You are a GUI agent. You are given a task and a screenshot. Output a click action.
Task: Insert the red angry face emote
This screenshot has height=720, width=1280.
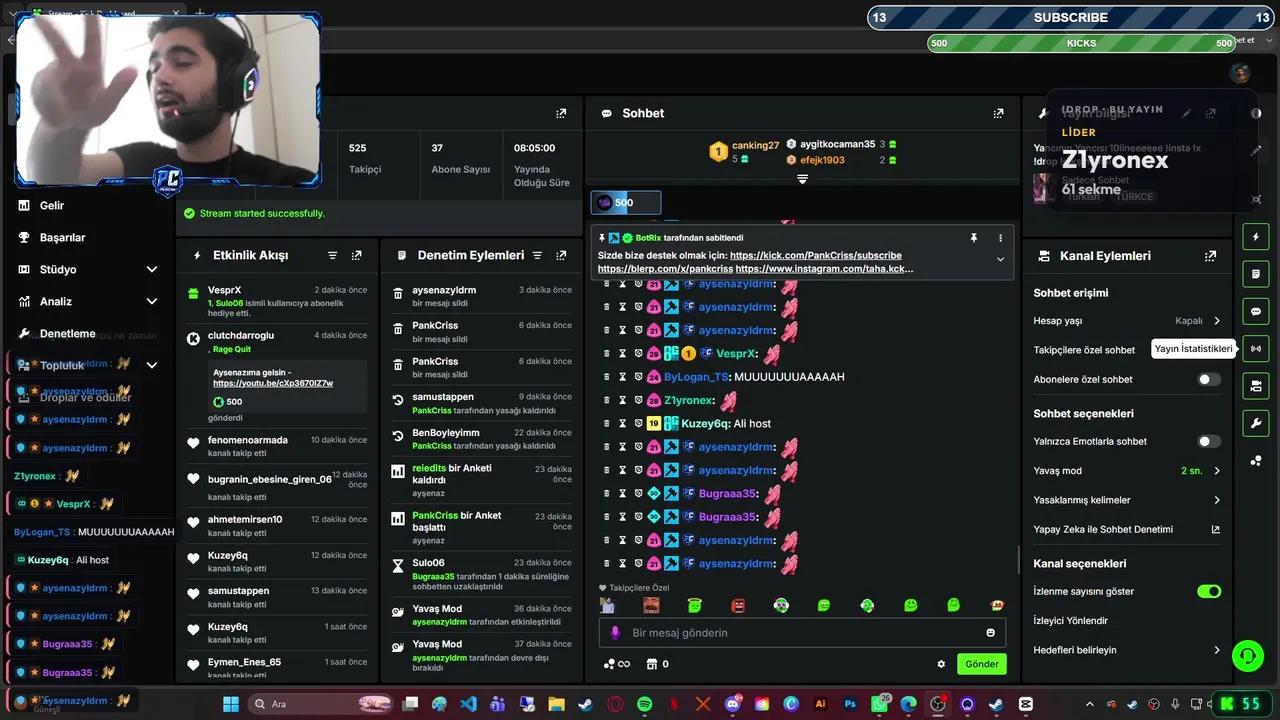738,605
